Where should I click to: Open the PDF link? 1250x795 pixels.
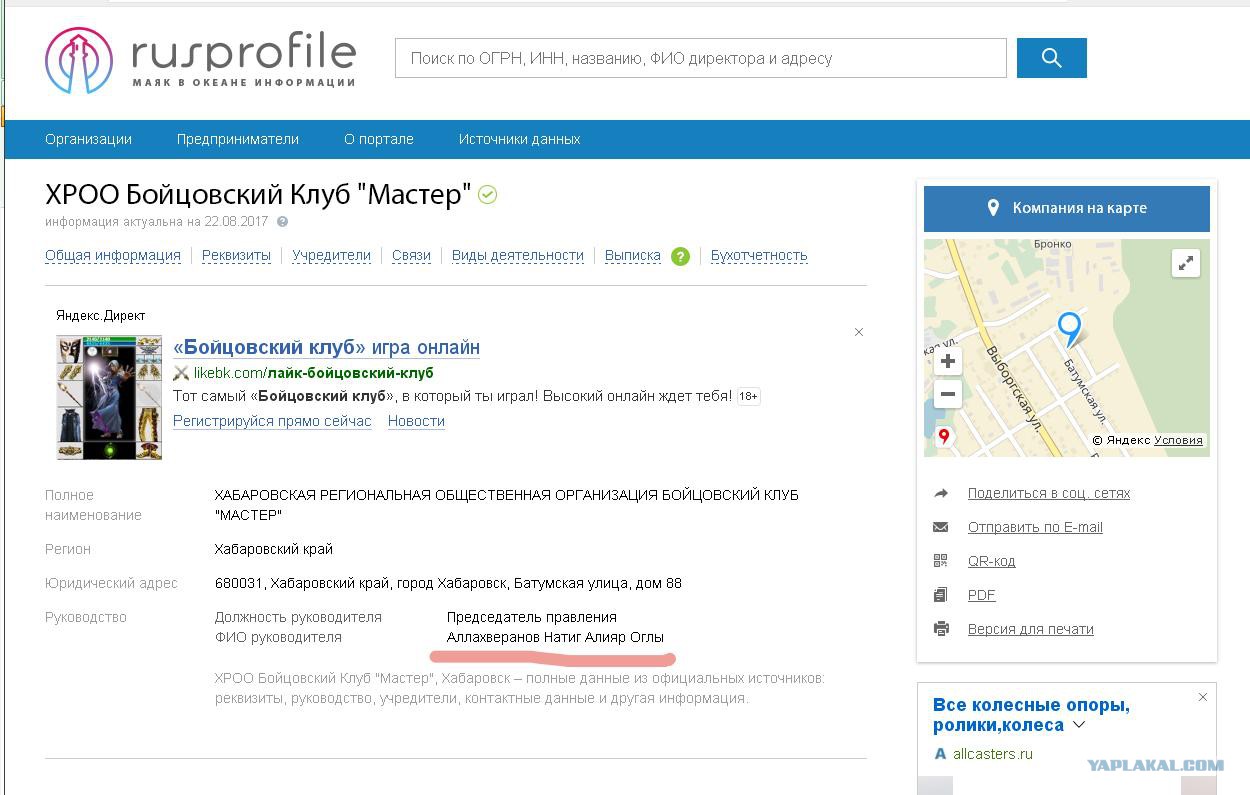point(981,595)
